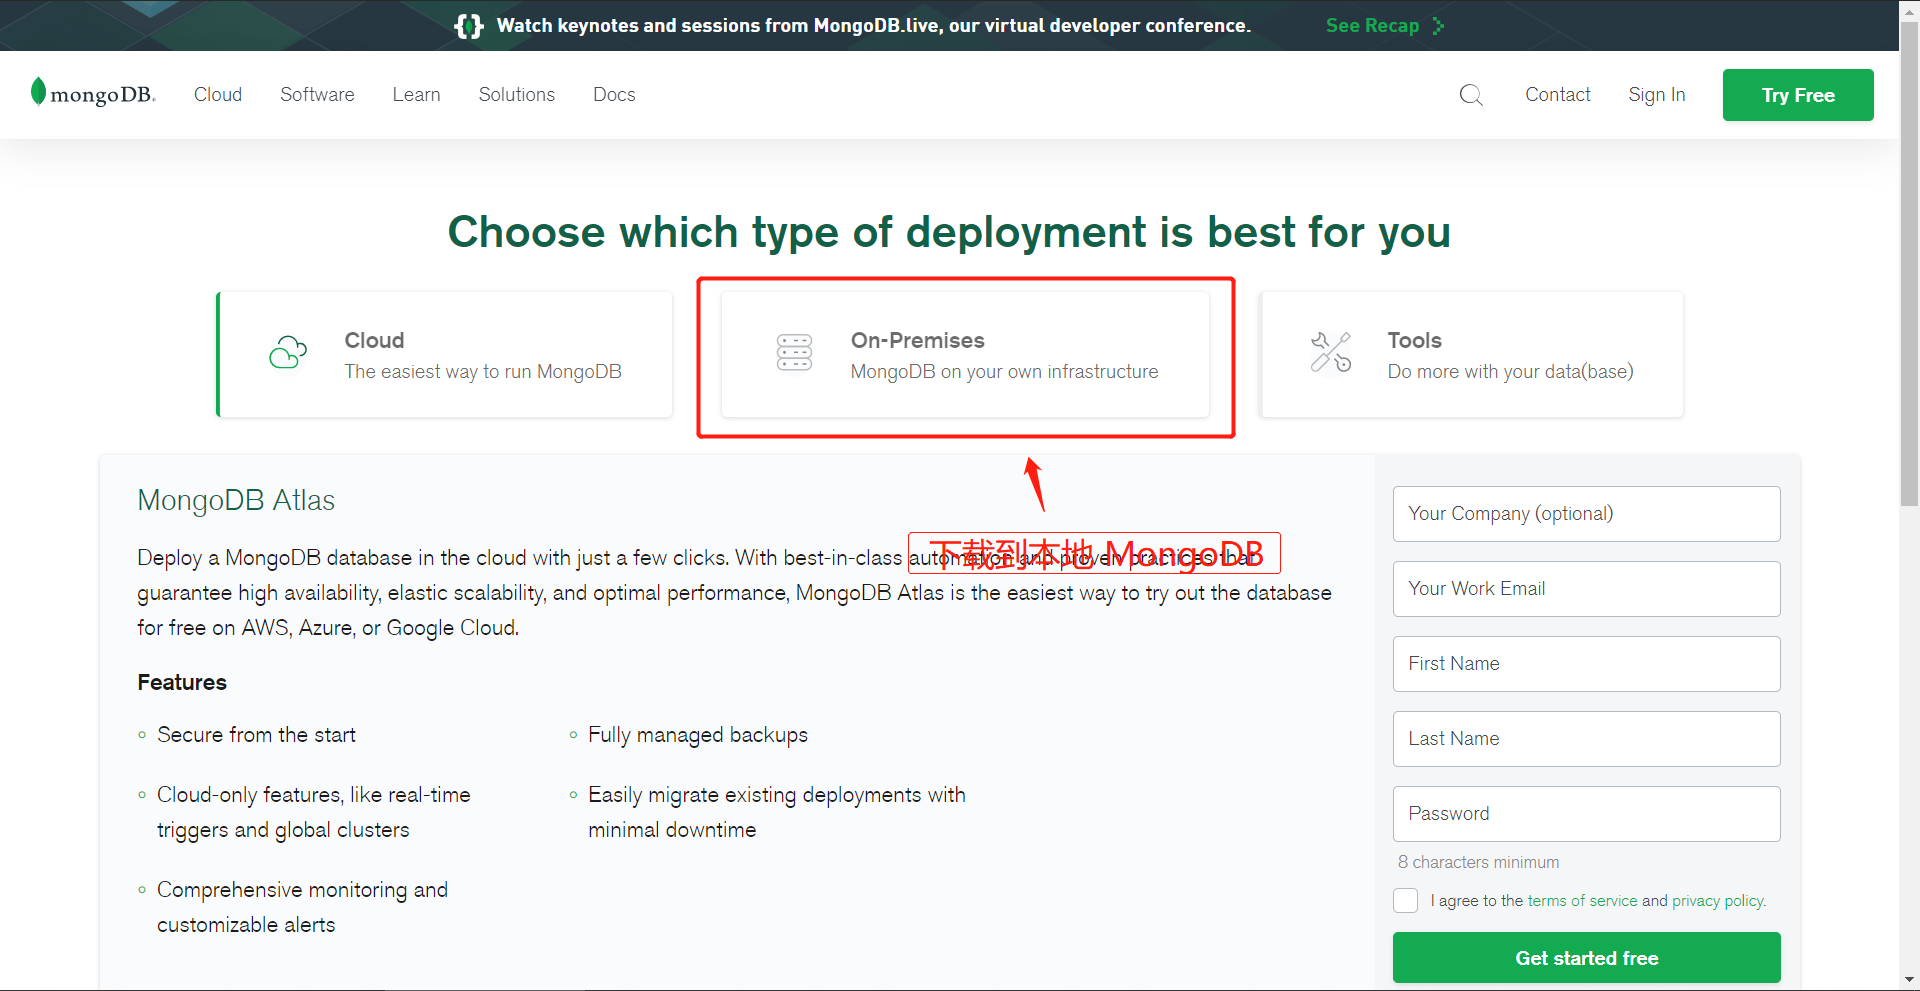Screen dimensions: 1920x991
Task: Click the See Recap link
Action: 1372,26
